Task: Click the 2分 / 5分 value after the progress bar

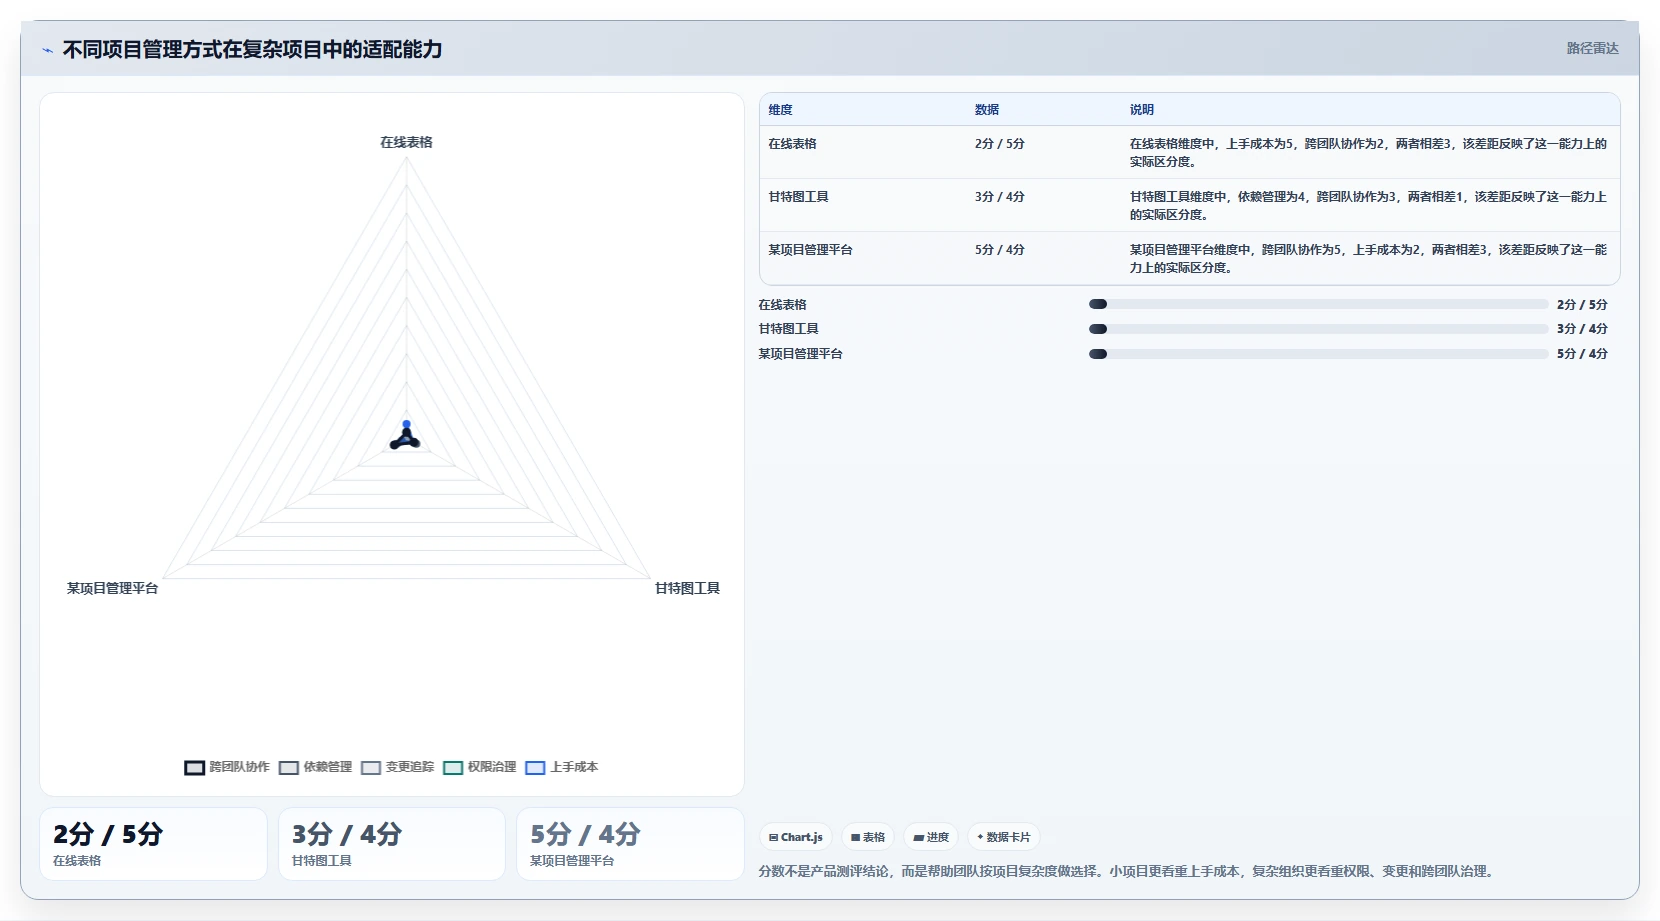Action: pos(1582,305)
